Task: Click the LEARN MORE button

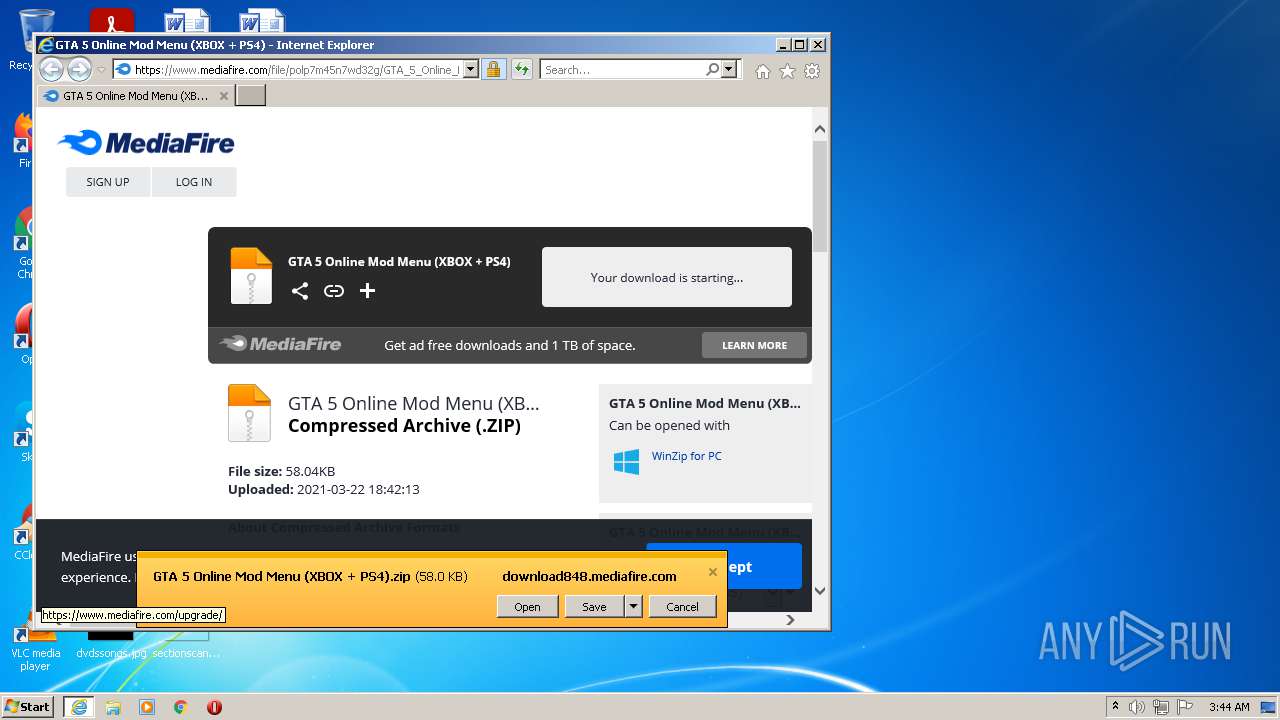Action: point(754,345)
